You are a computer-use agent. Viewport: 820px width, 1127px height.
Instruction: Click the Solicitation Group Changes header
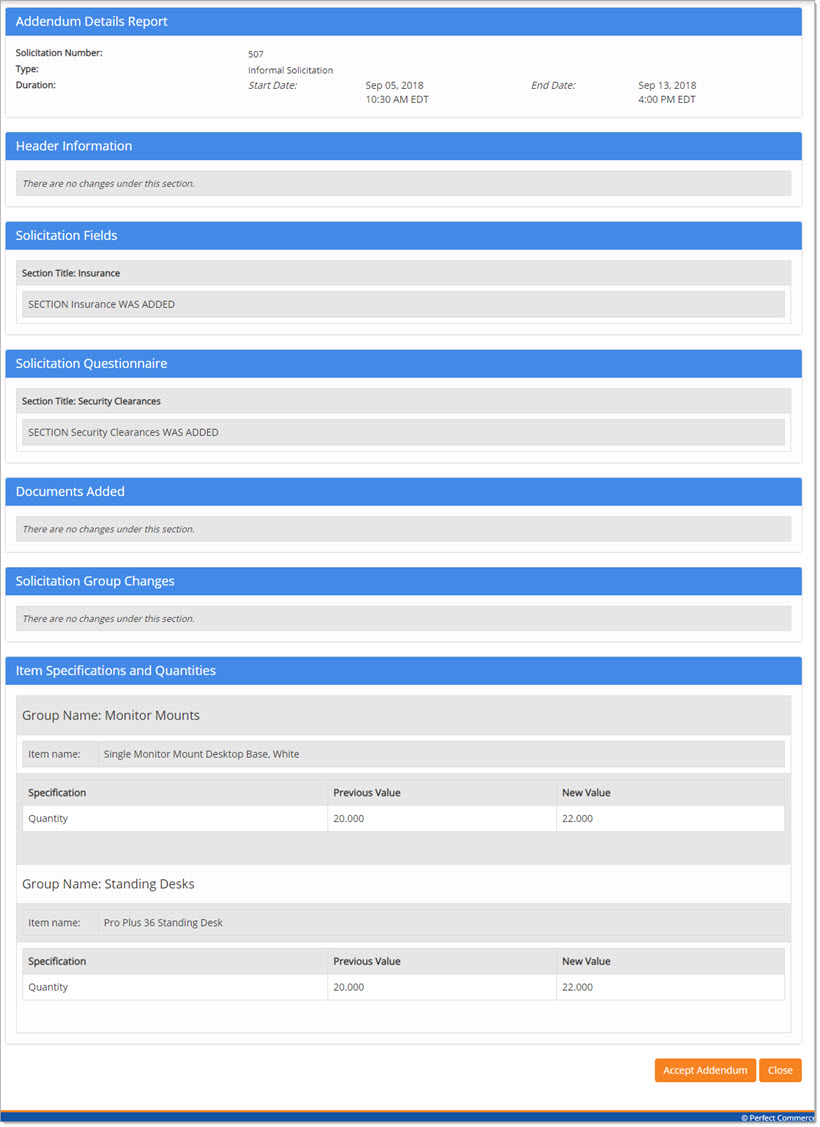click(403, 581)
